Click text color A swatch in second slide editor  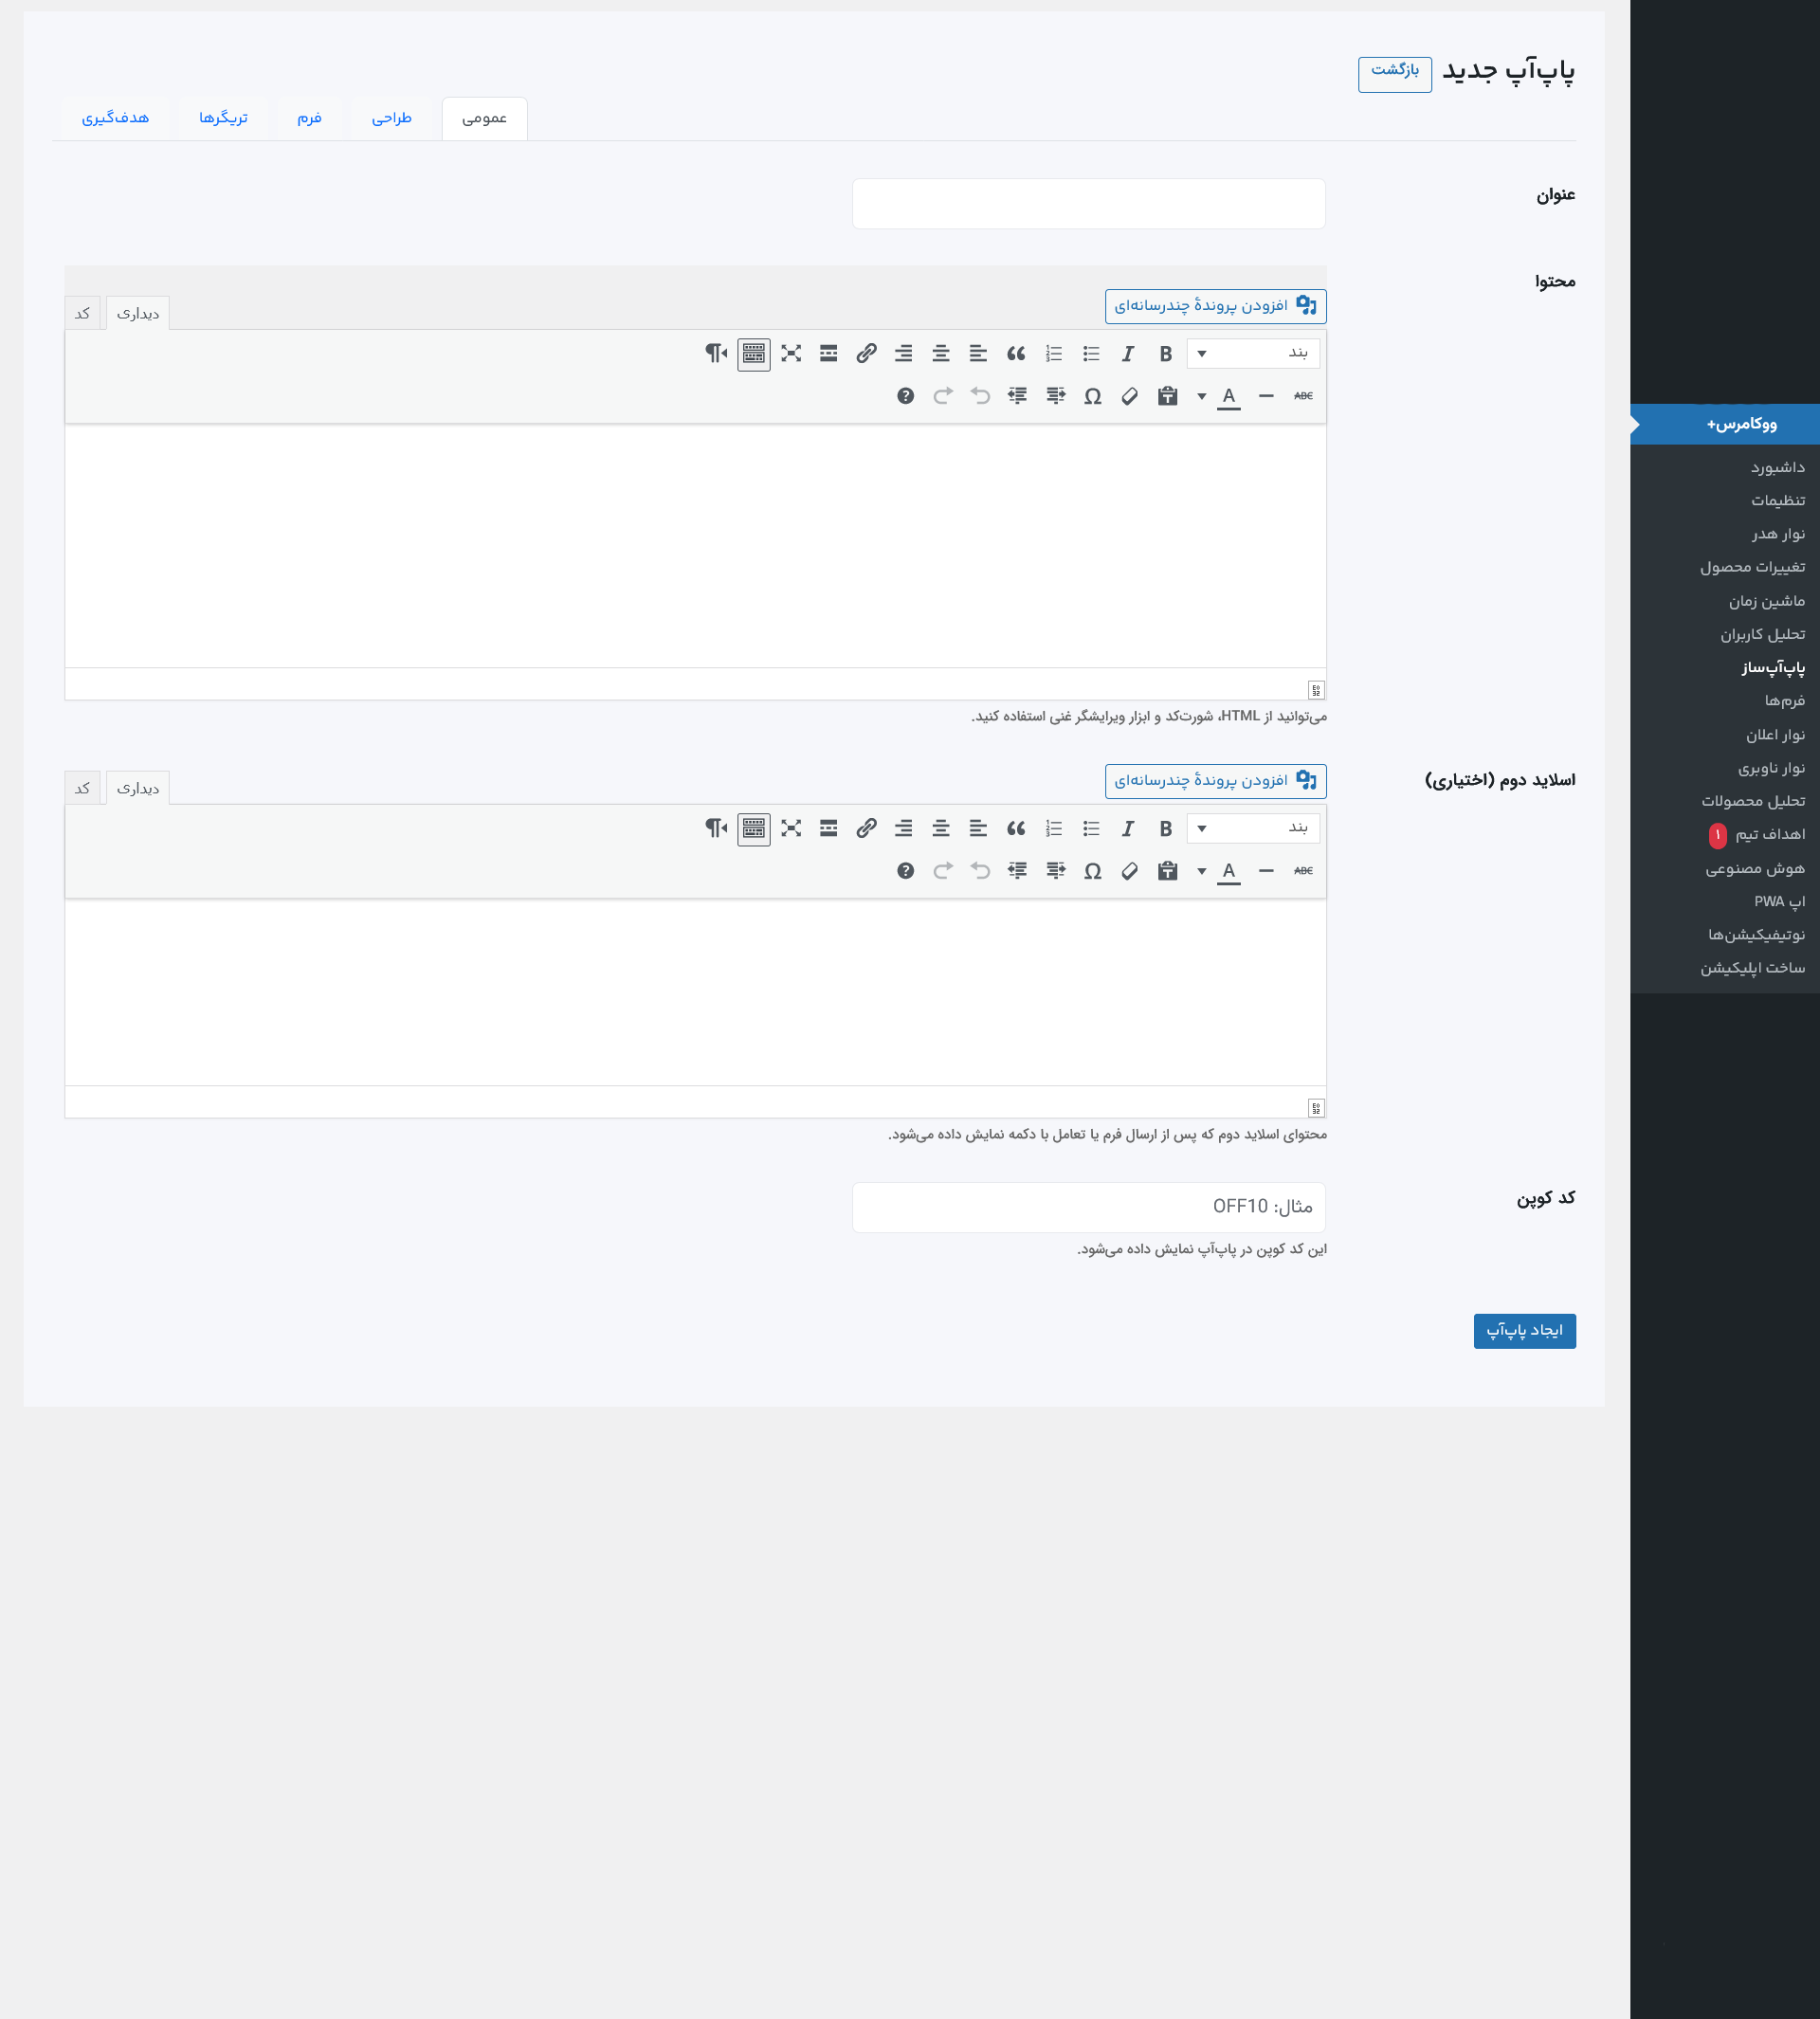pos(1228,871)
